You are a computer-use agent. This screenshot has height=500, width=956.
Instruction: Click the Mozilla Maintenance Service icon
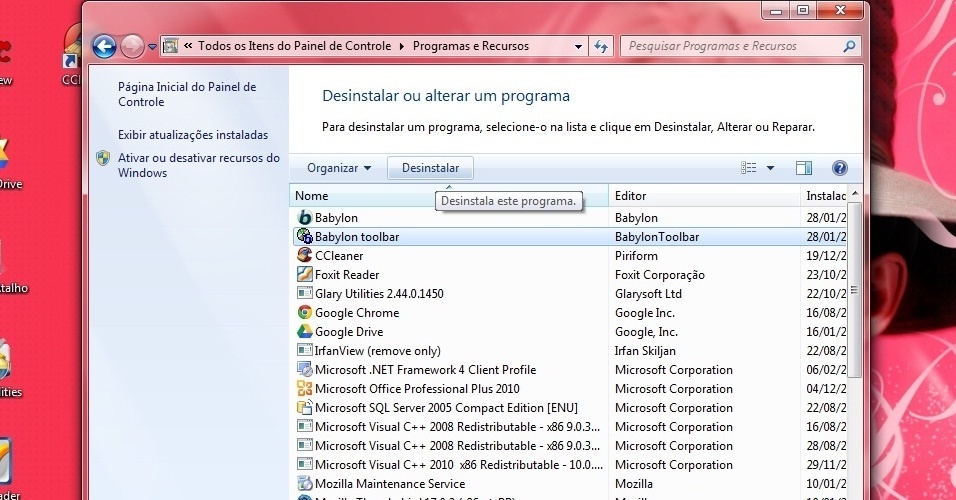click(x=304, y=484)
